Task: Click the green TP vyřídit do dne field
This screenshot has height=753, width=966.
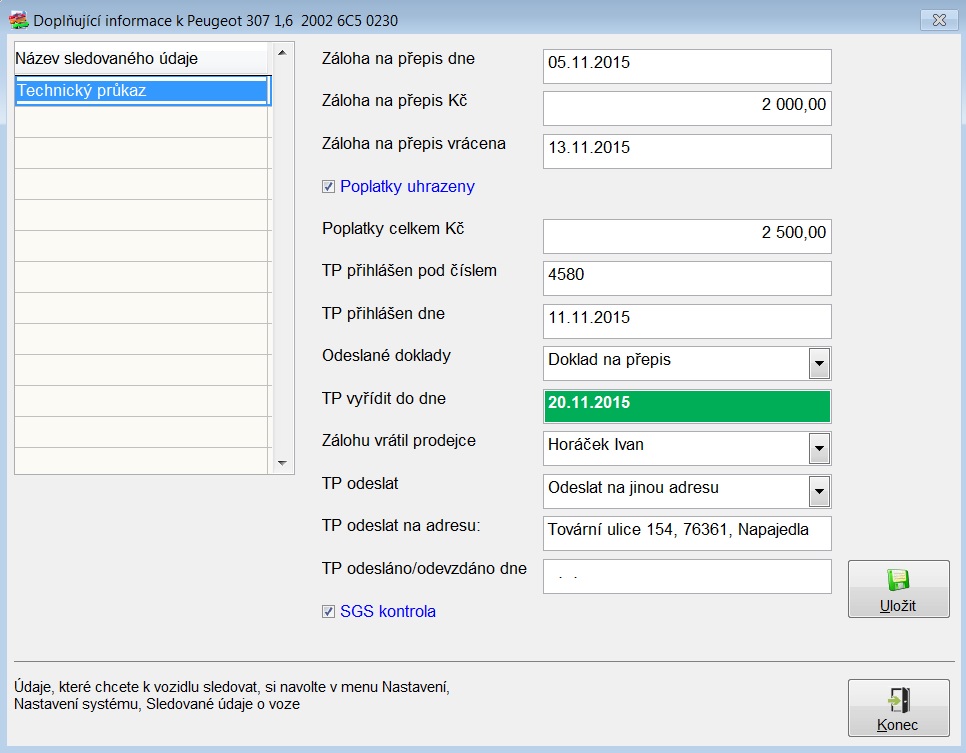Action: click(687, 406)
